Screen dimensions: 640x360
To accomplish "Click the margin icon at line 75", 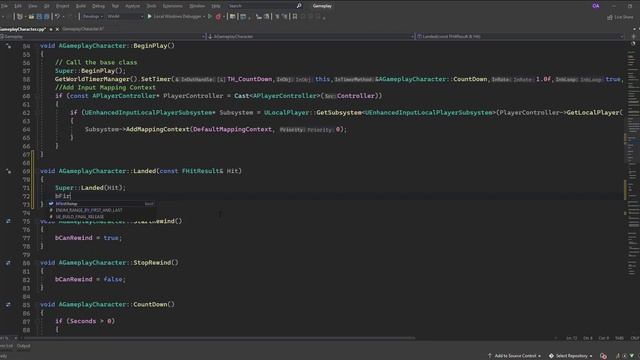I will (9, 221).
